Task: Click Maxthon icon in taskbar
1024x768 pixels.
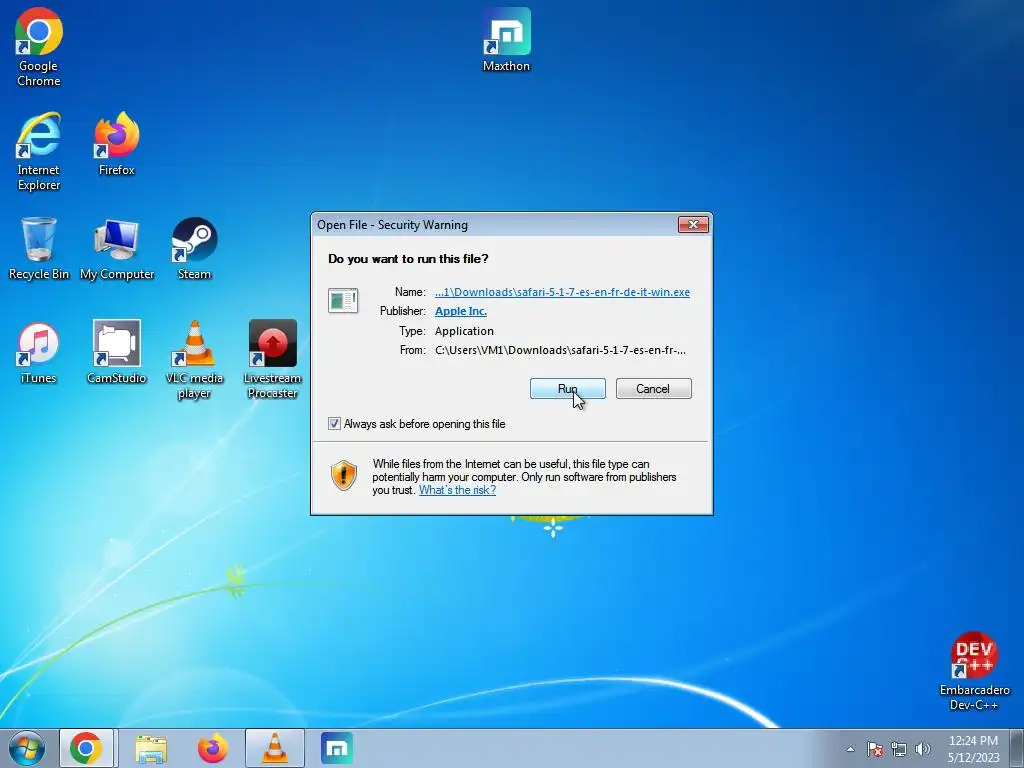Action: (337, 748)
